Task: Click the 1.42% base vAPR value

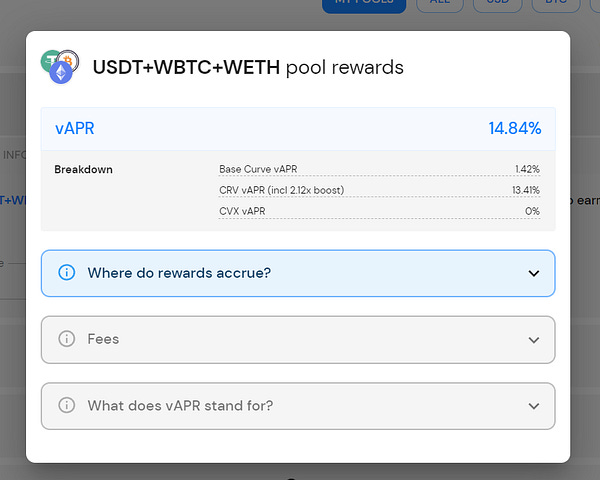Action: (x=527, y=169)
